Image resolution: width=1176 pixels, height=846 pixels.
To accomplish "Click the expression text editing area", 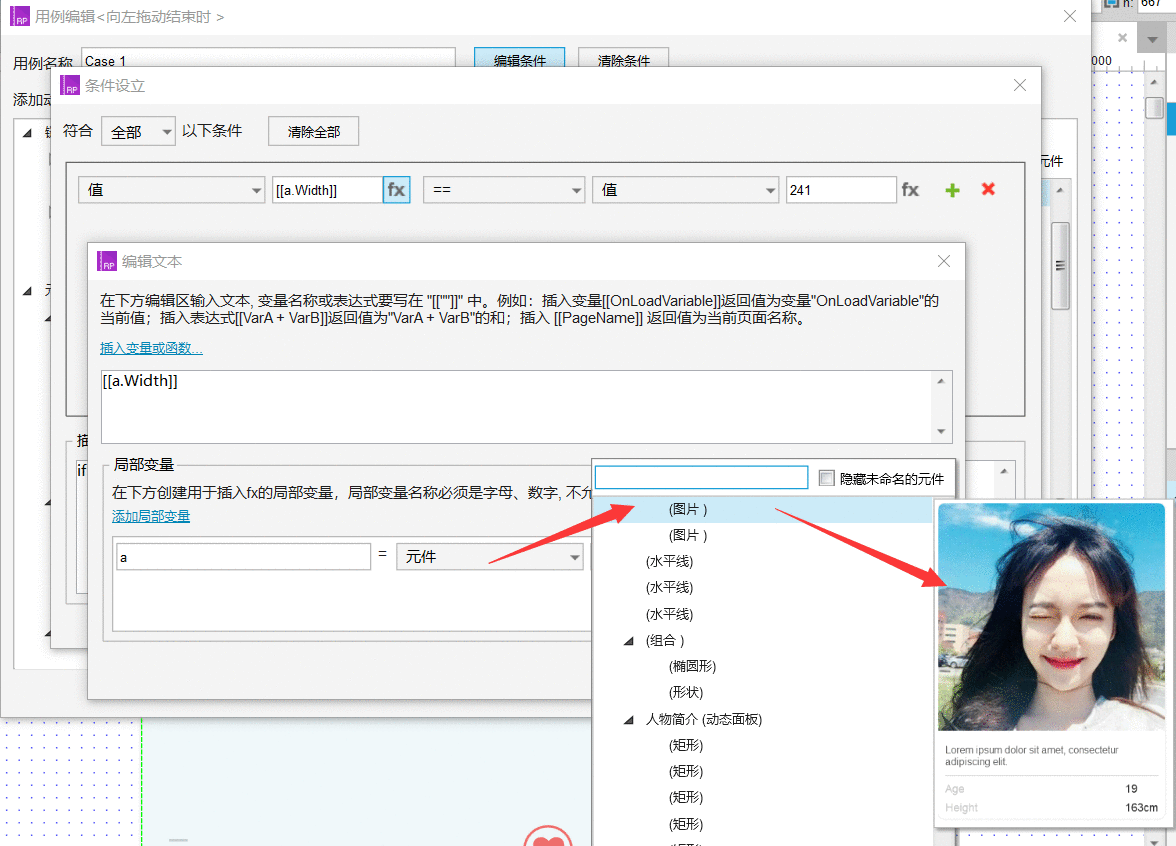I will tap(518, 406).
